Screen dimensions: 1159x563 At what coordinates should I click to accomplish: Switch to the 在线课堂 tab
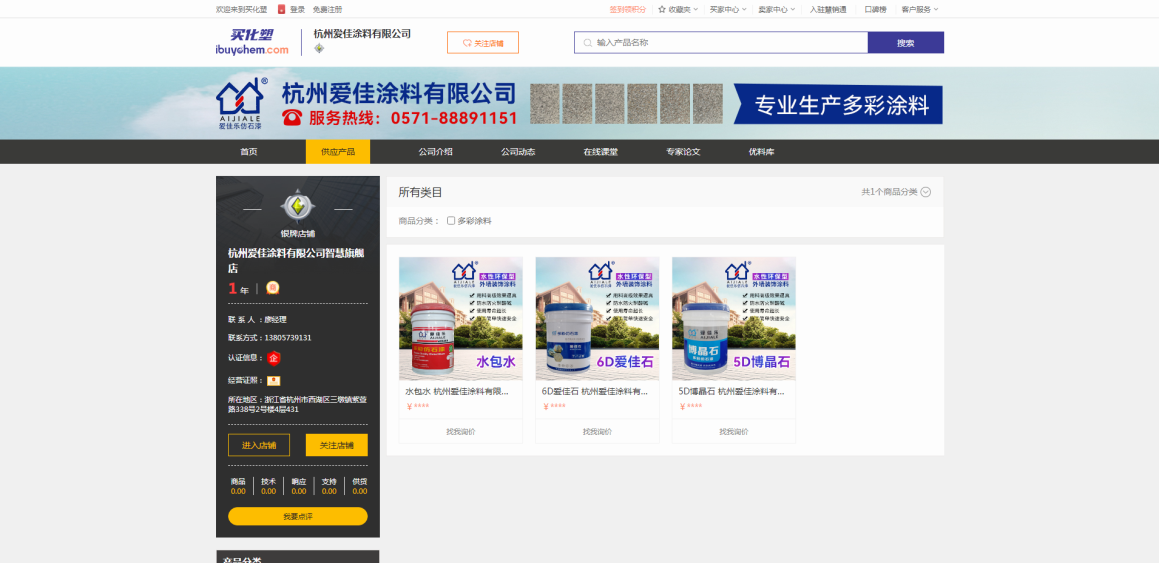600,152
